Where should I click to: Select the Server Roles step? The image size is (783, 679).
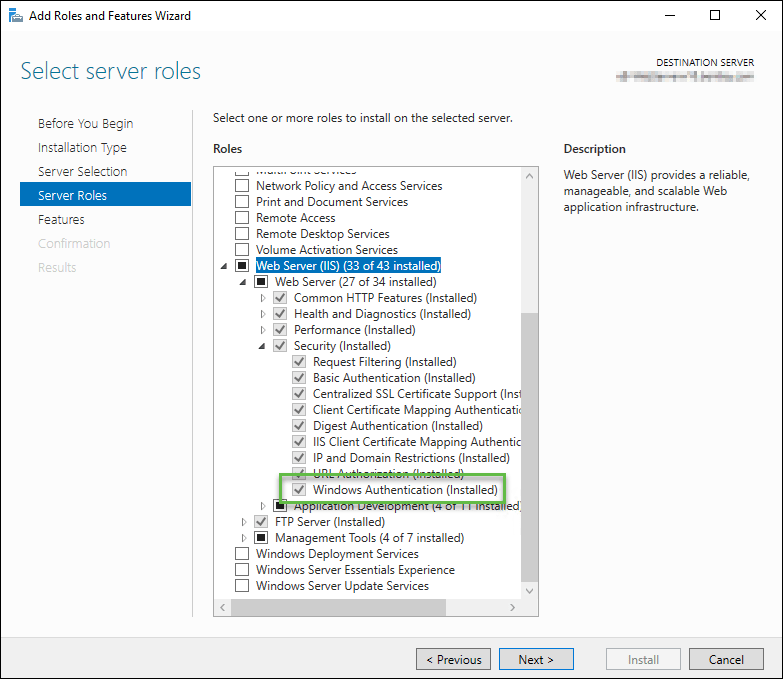pyautogui.click(x=105, y=194)
